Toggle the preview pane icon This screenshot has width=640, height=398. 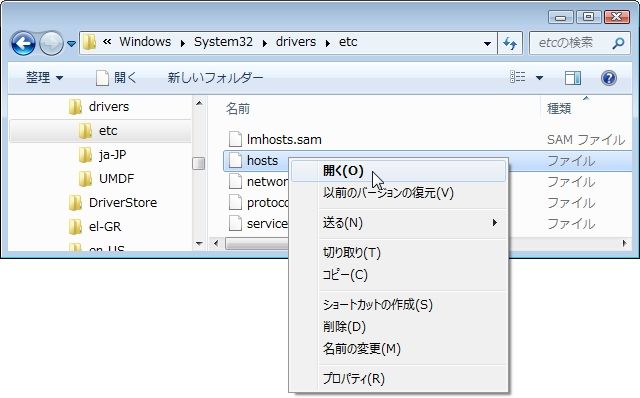point(573,78)
